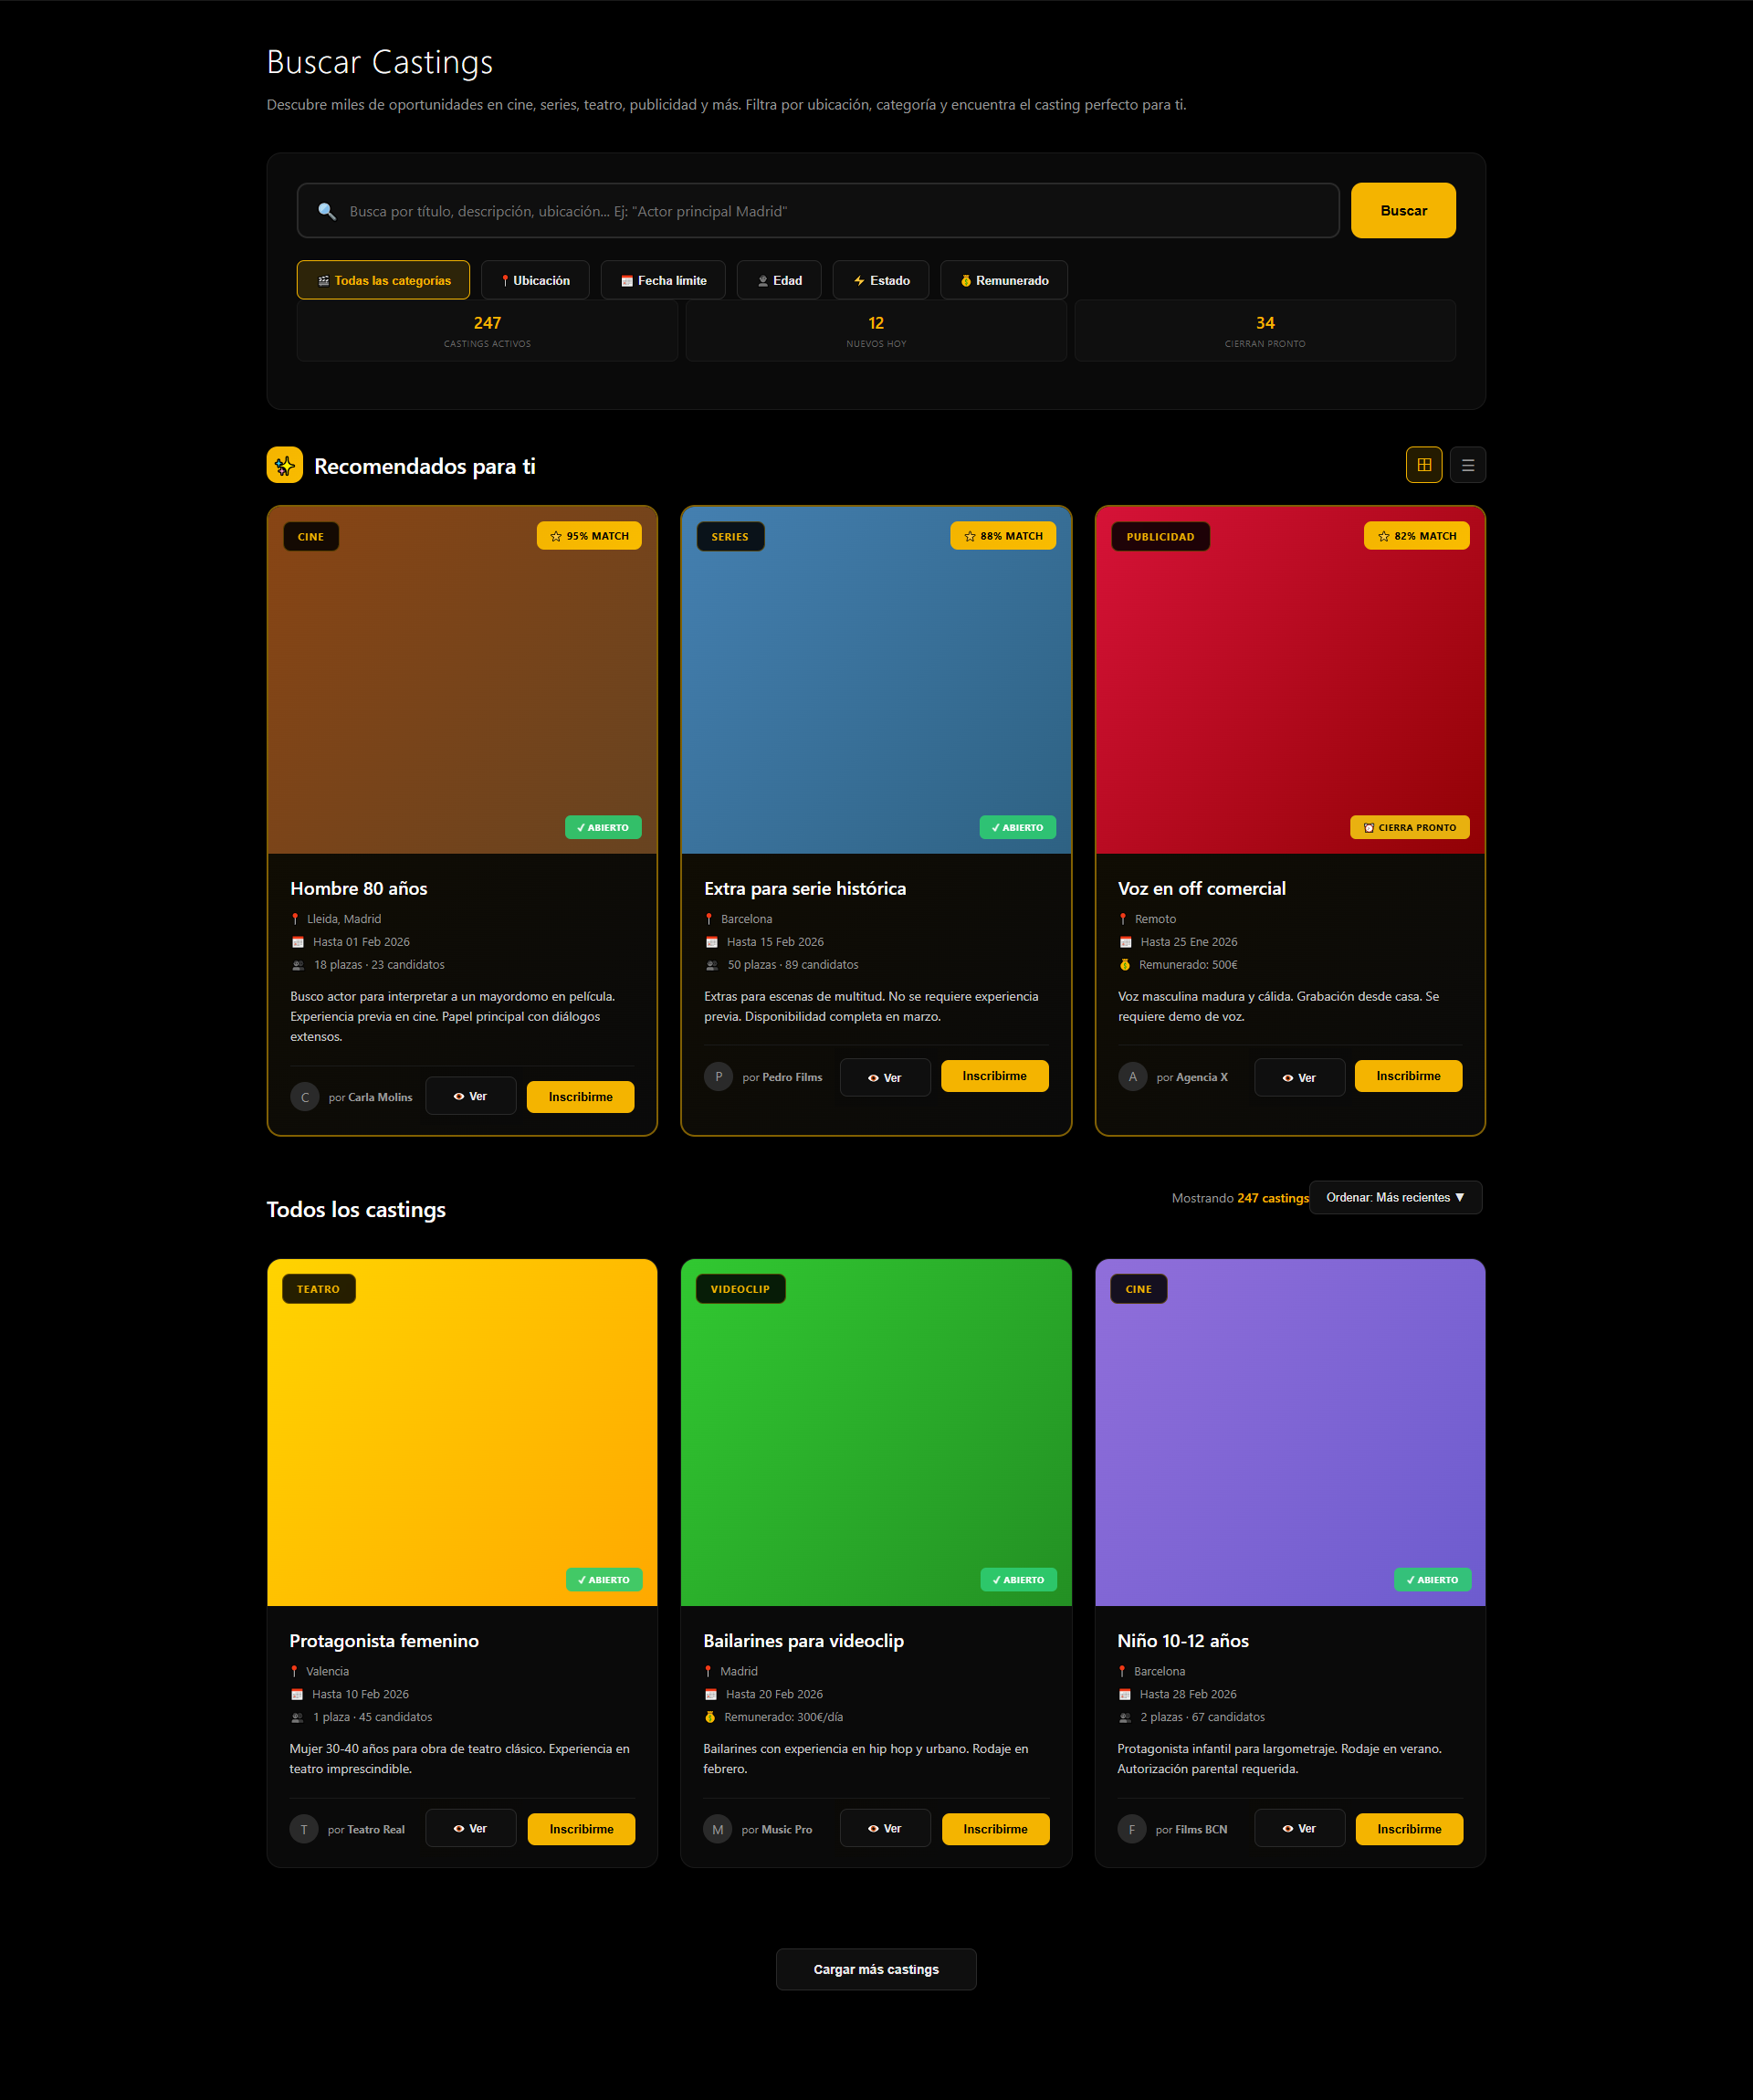
Task: Open the Fecha límite filter
Action: [663, 281]
